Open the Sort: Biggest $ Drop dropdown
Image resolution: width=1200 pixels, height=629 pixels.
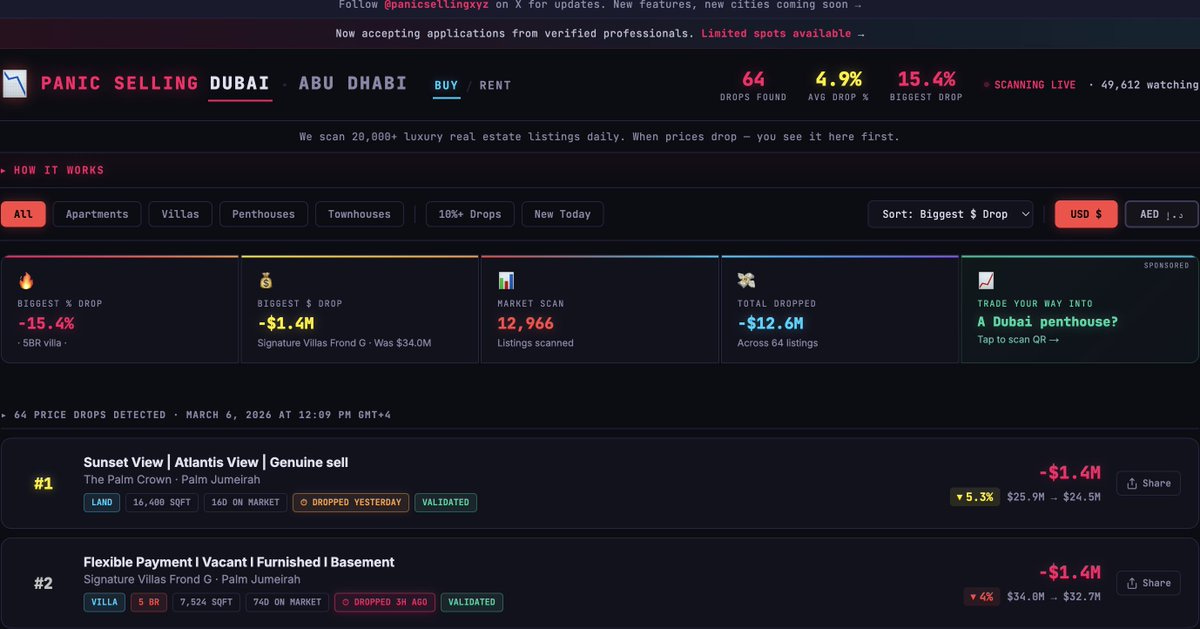pos(951,214)
